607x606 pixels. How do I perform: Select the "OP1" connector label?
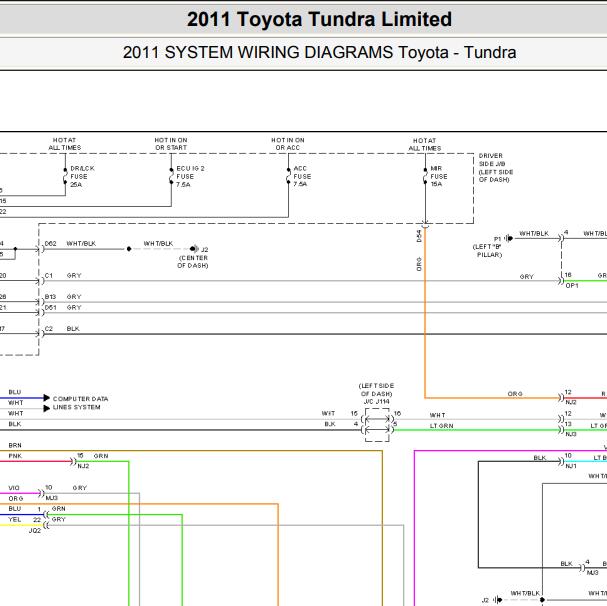572,286
